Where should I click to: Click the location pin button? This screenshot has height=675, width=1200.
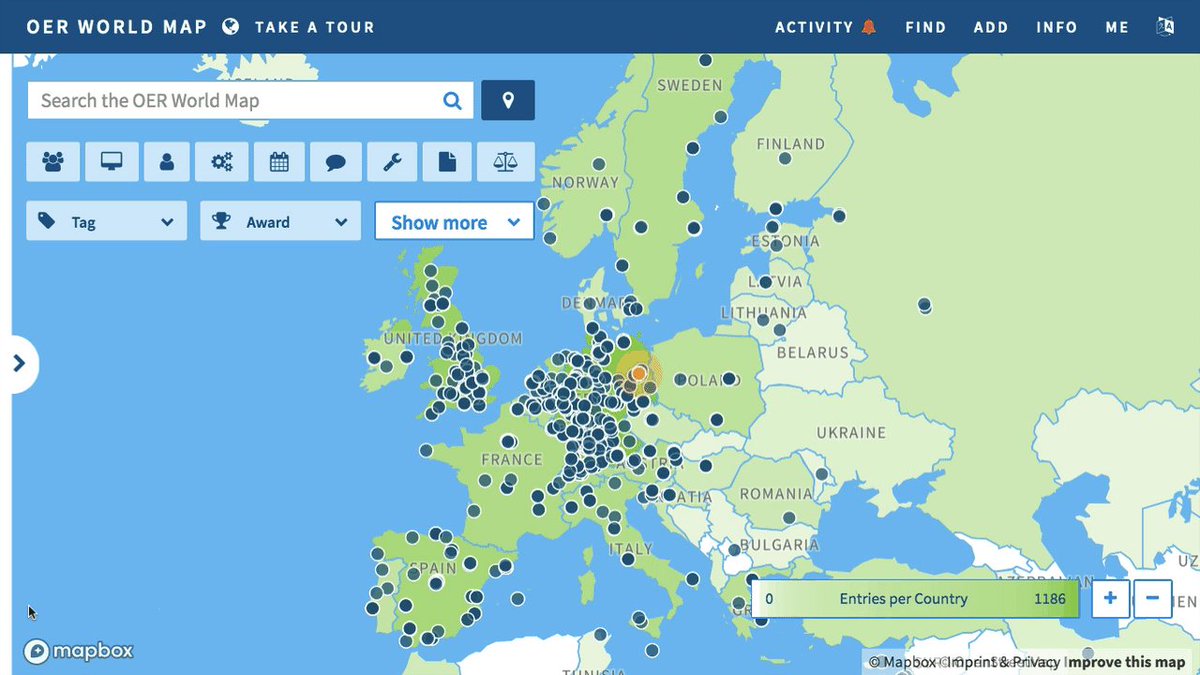tap(508, 100)
